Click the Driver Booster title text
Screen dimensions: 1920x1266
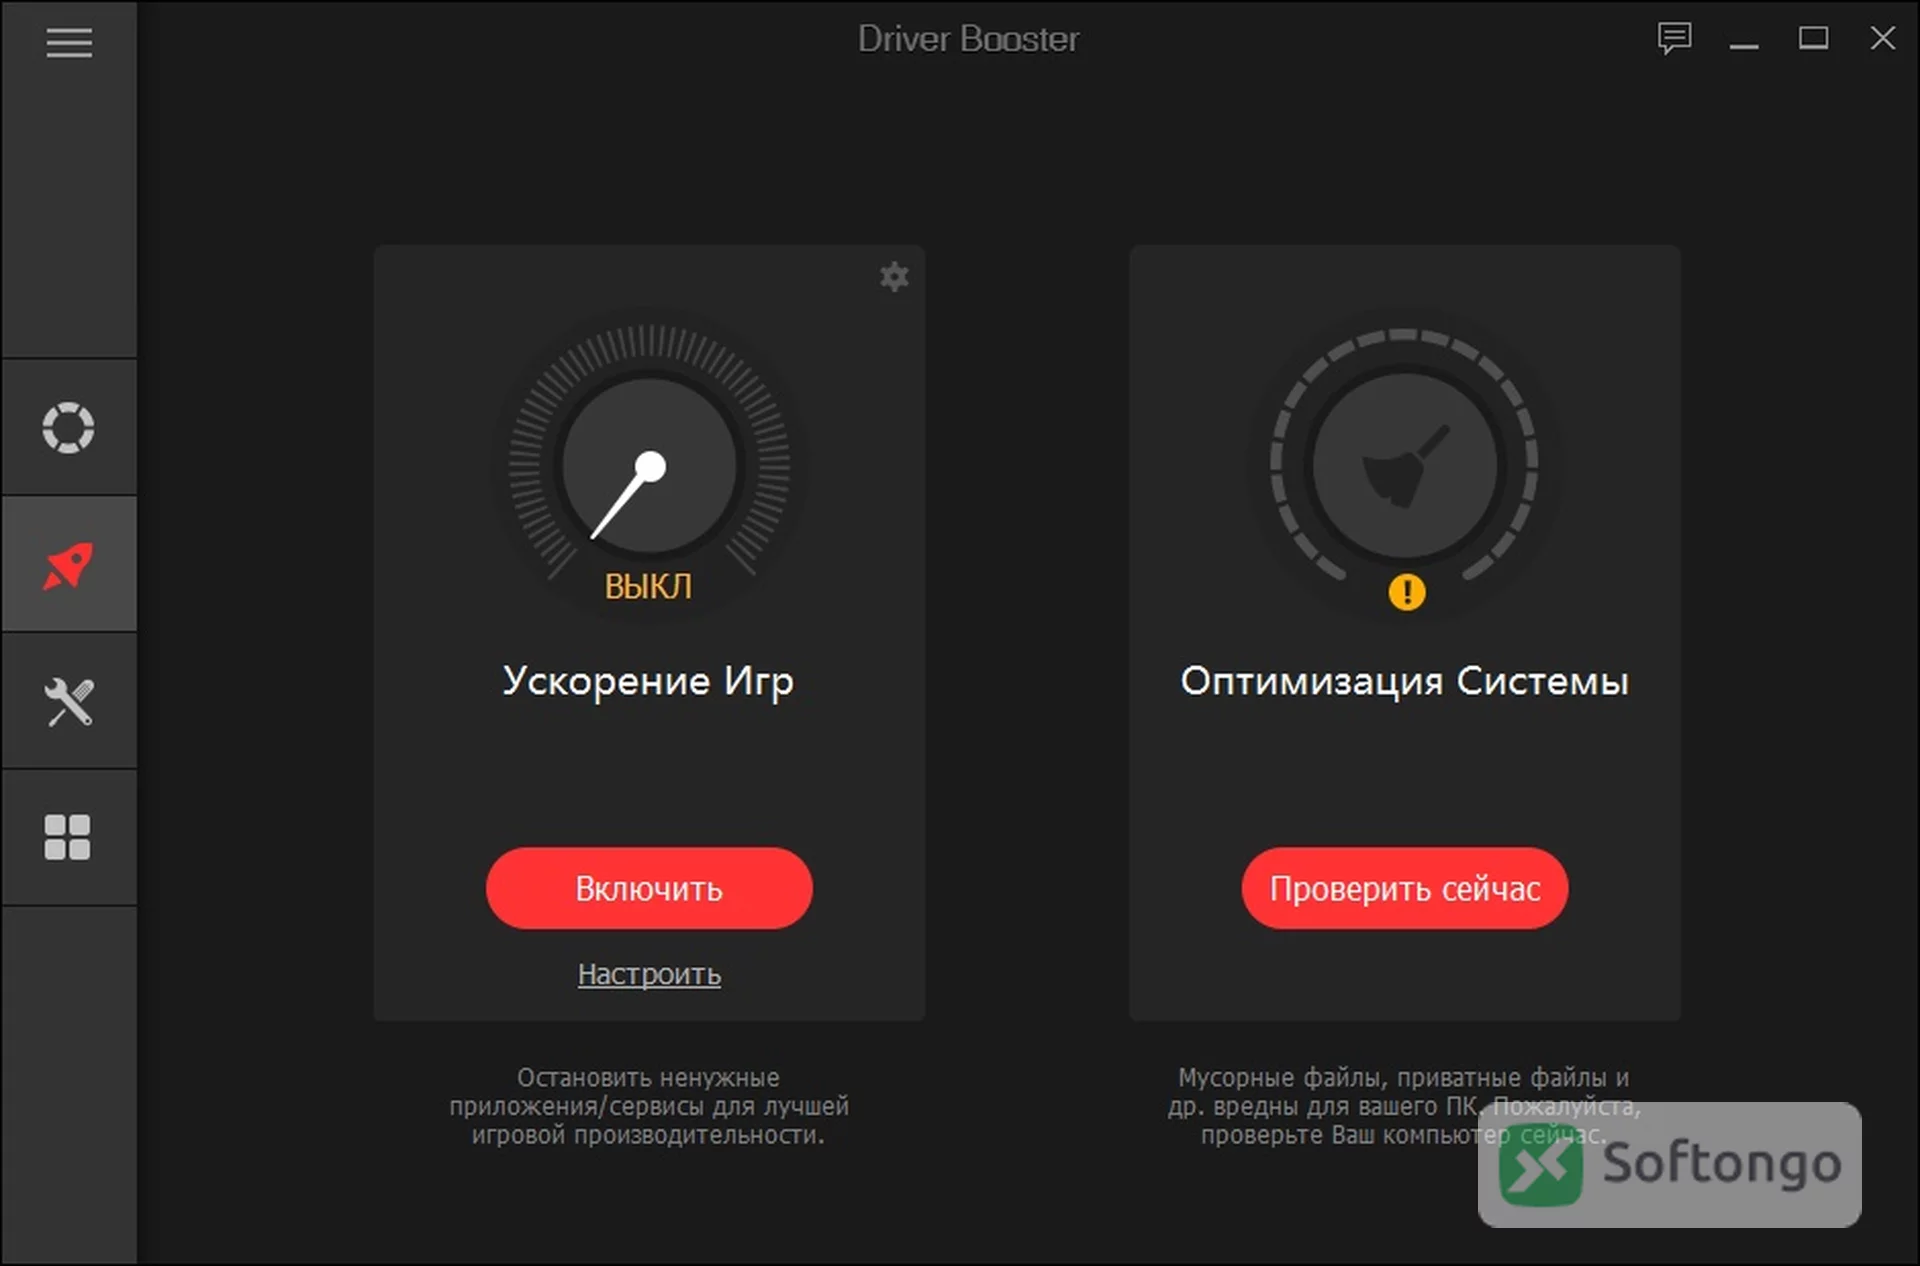(x=968, y=39)
